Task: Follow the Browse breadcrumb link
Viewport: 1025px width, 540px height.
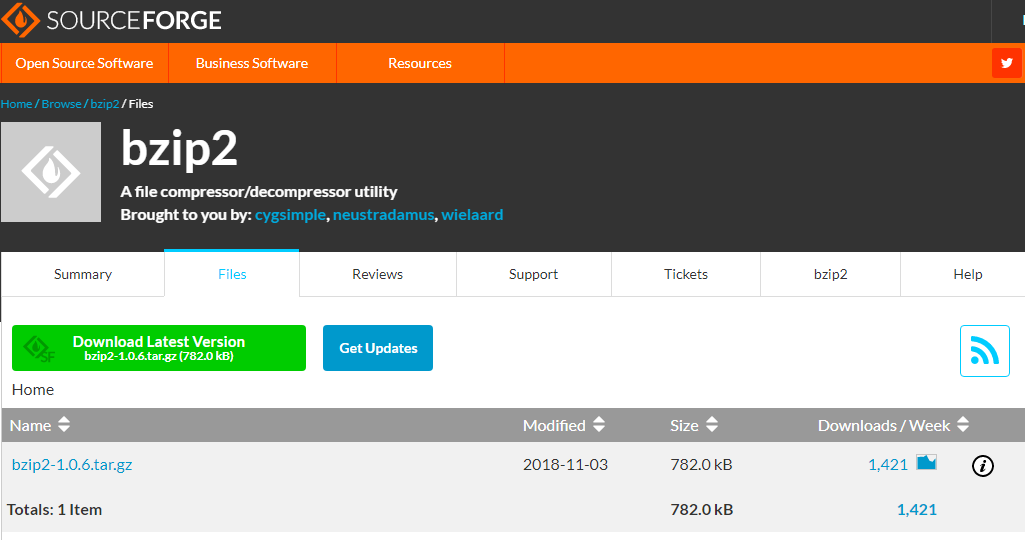Action: click(x=61, y=104)
